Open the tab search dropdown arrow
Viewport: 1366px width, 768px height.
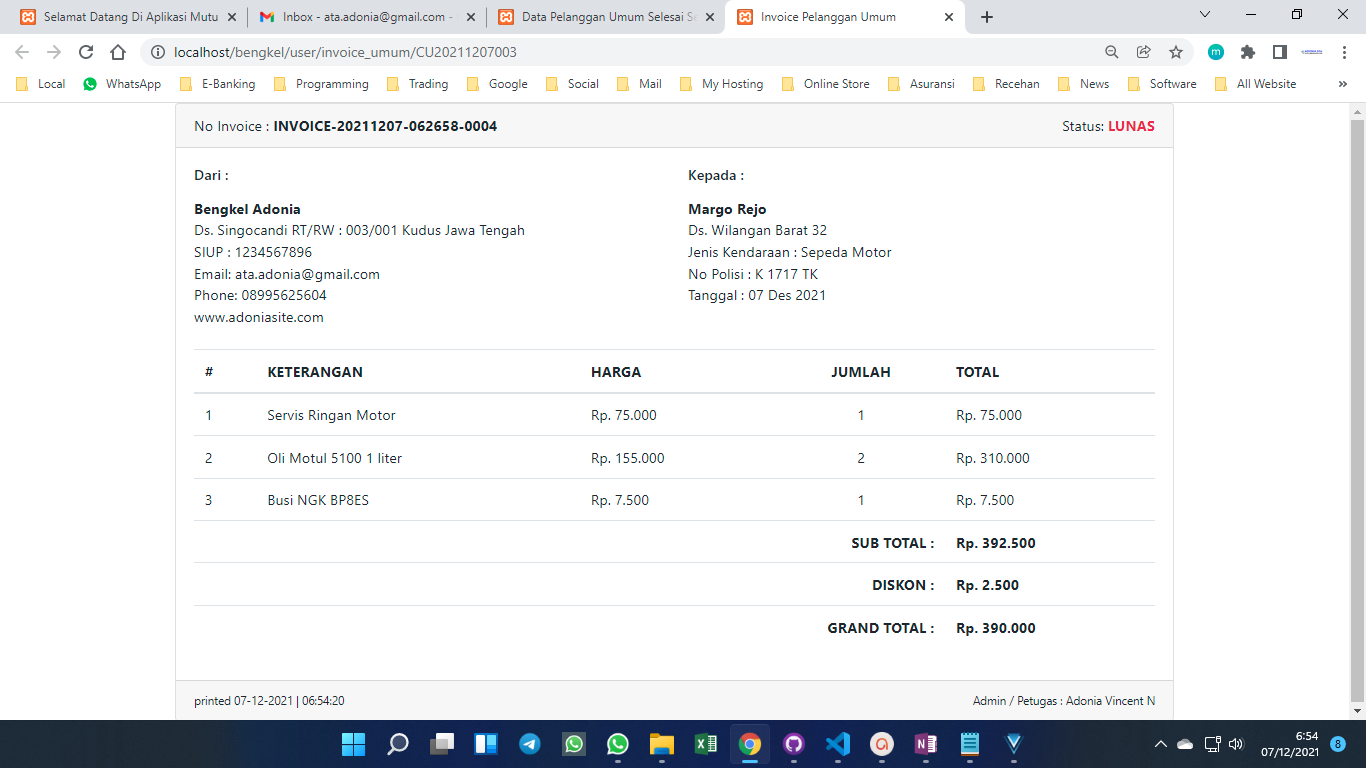point(1205,15)
